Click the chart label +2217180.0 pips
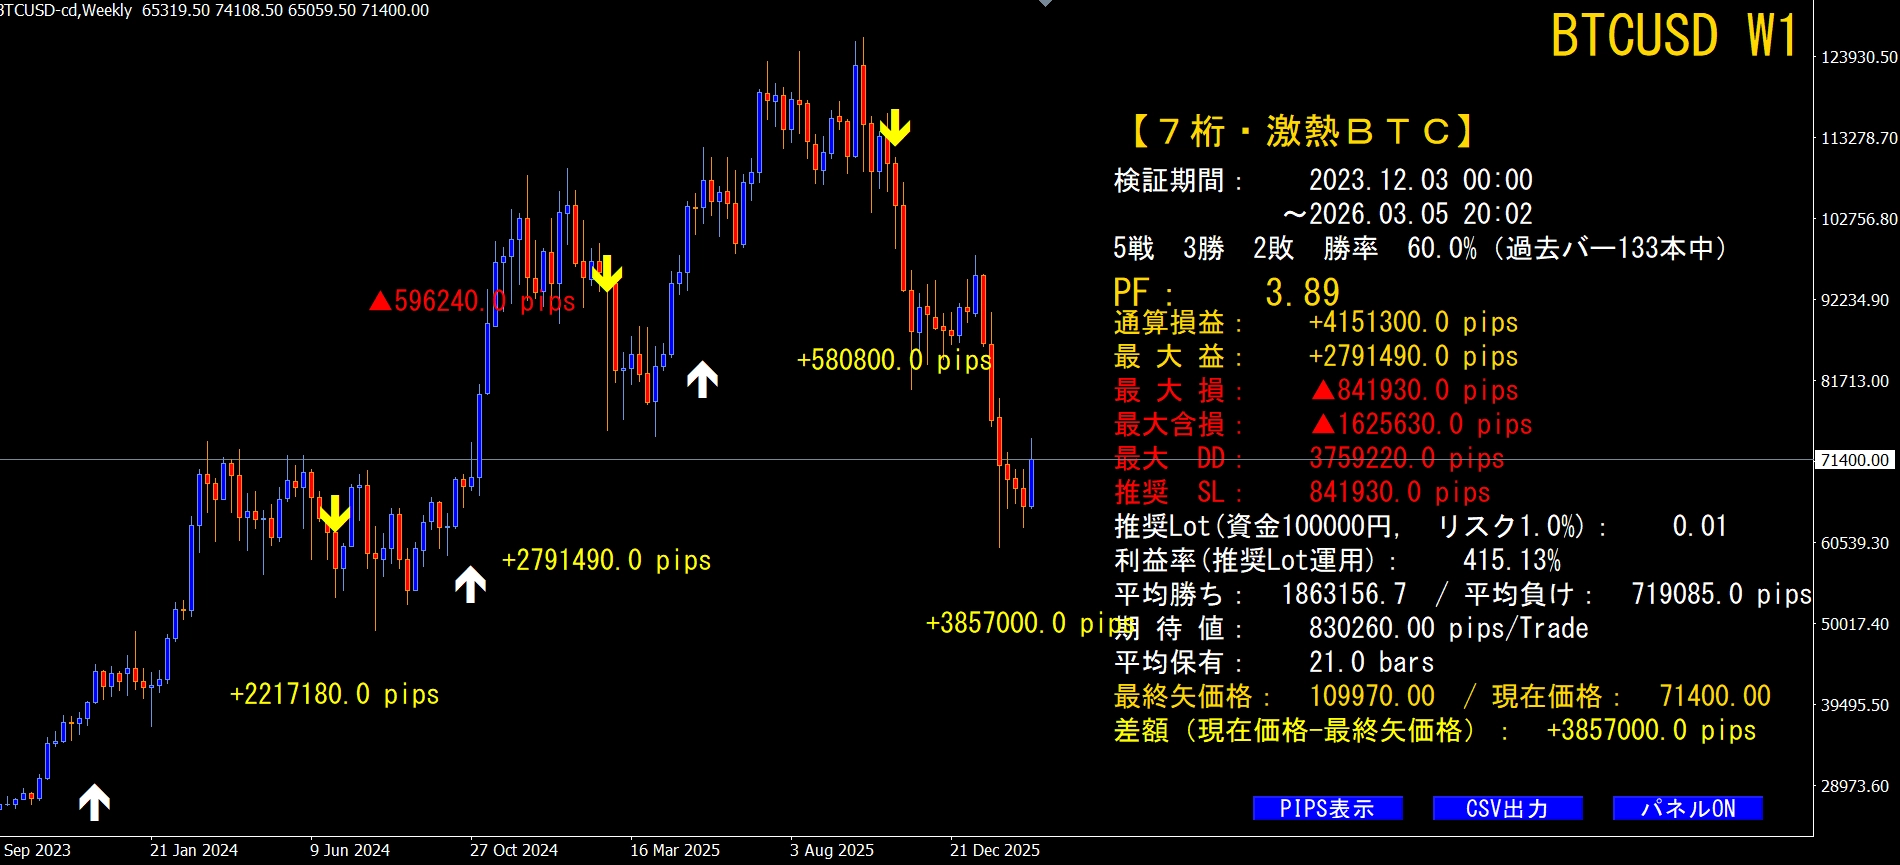This screenshot has height=865, width=1900. [x=335, y=694]
